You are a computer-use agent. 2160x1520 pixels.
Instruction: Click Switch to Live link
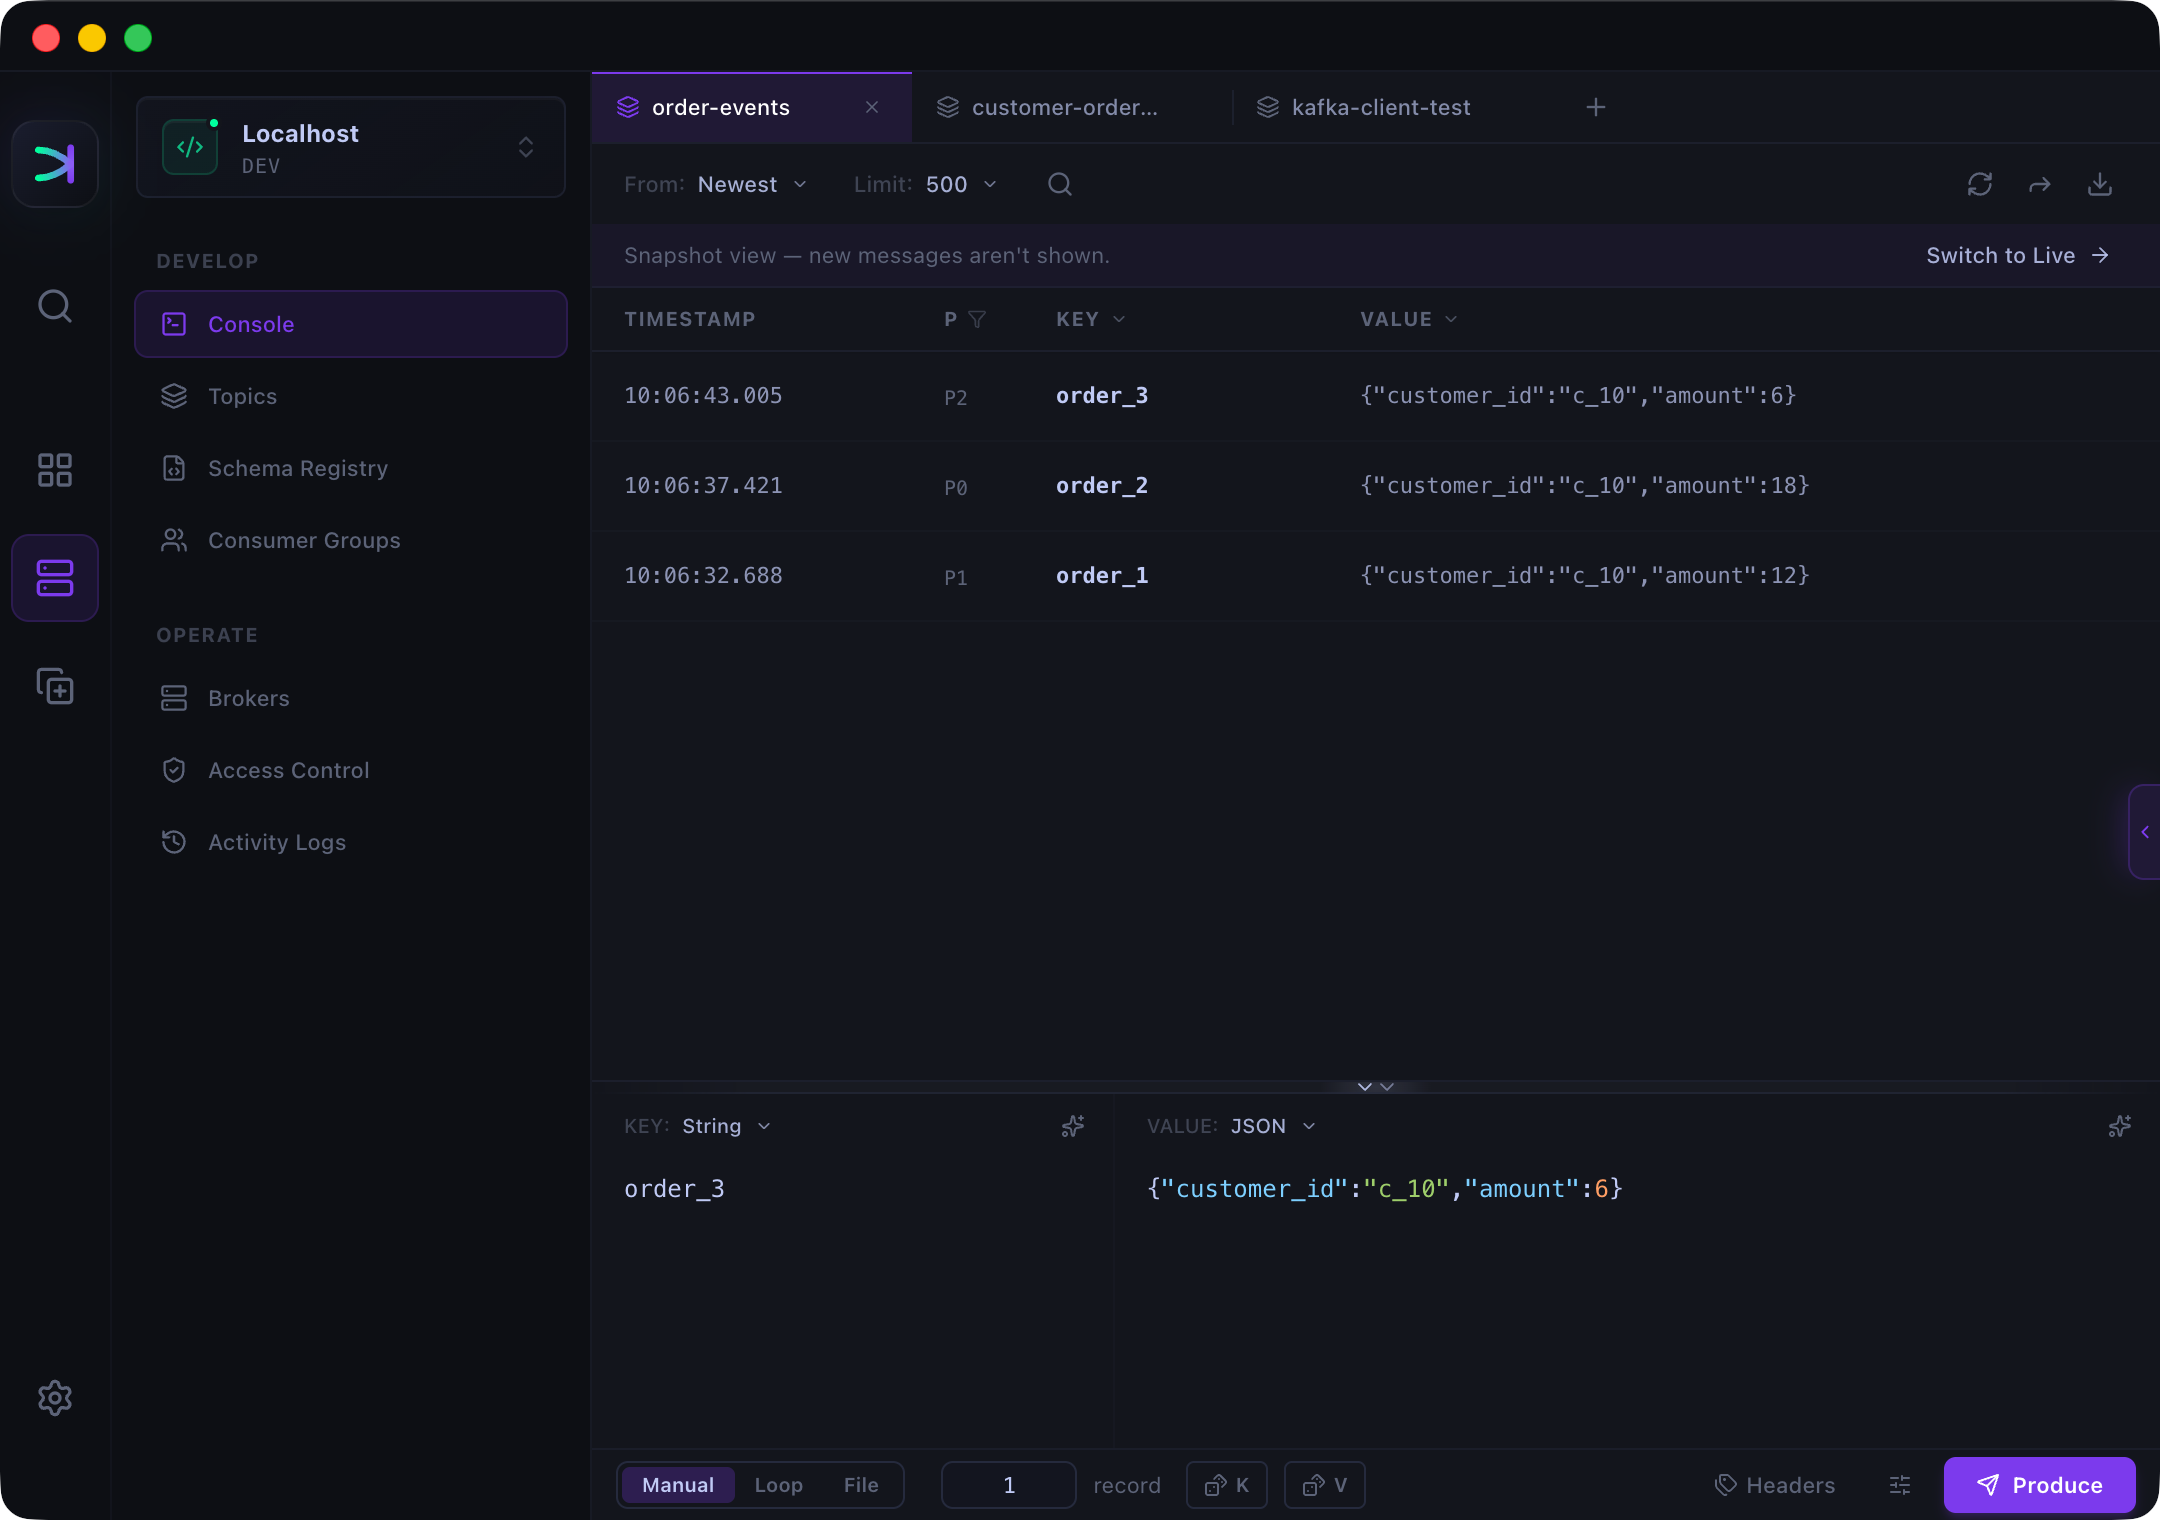[2018, 255]
